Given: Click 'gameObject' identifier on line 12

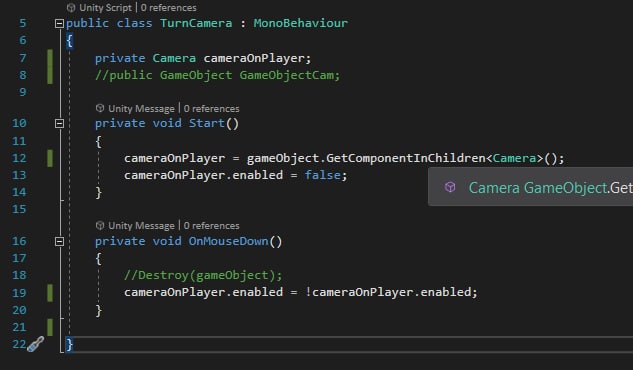Looking at the screenshot, I should [x=283, y=159].
